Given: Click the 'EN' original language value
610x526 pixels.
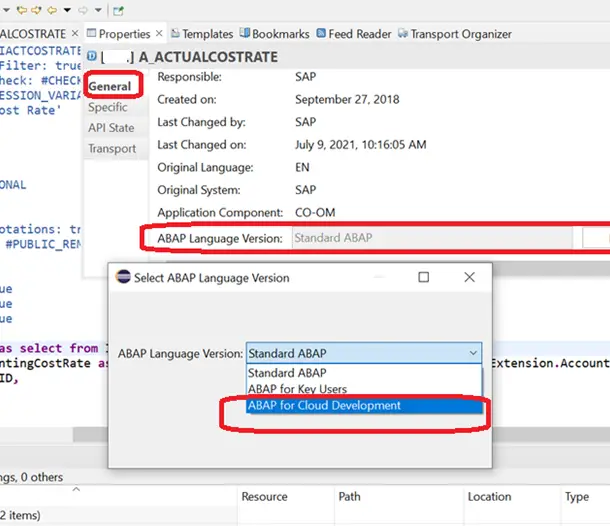Looking at the screenshot, I should 302,167.
